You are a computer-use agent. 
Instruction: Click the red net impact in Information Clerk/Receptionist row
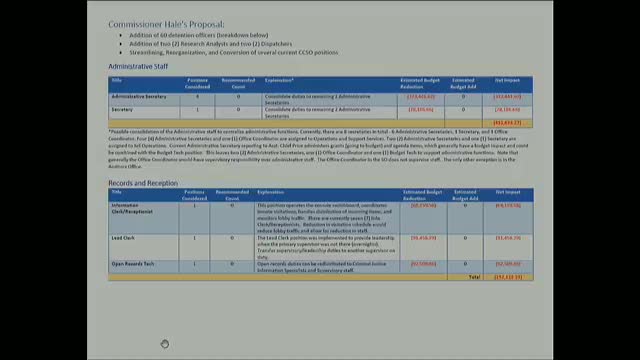(508, 206)
